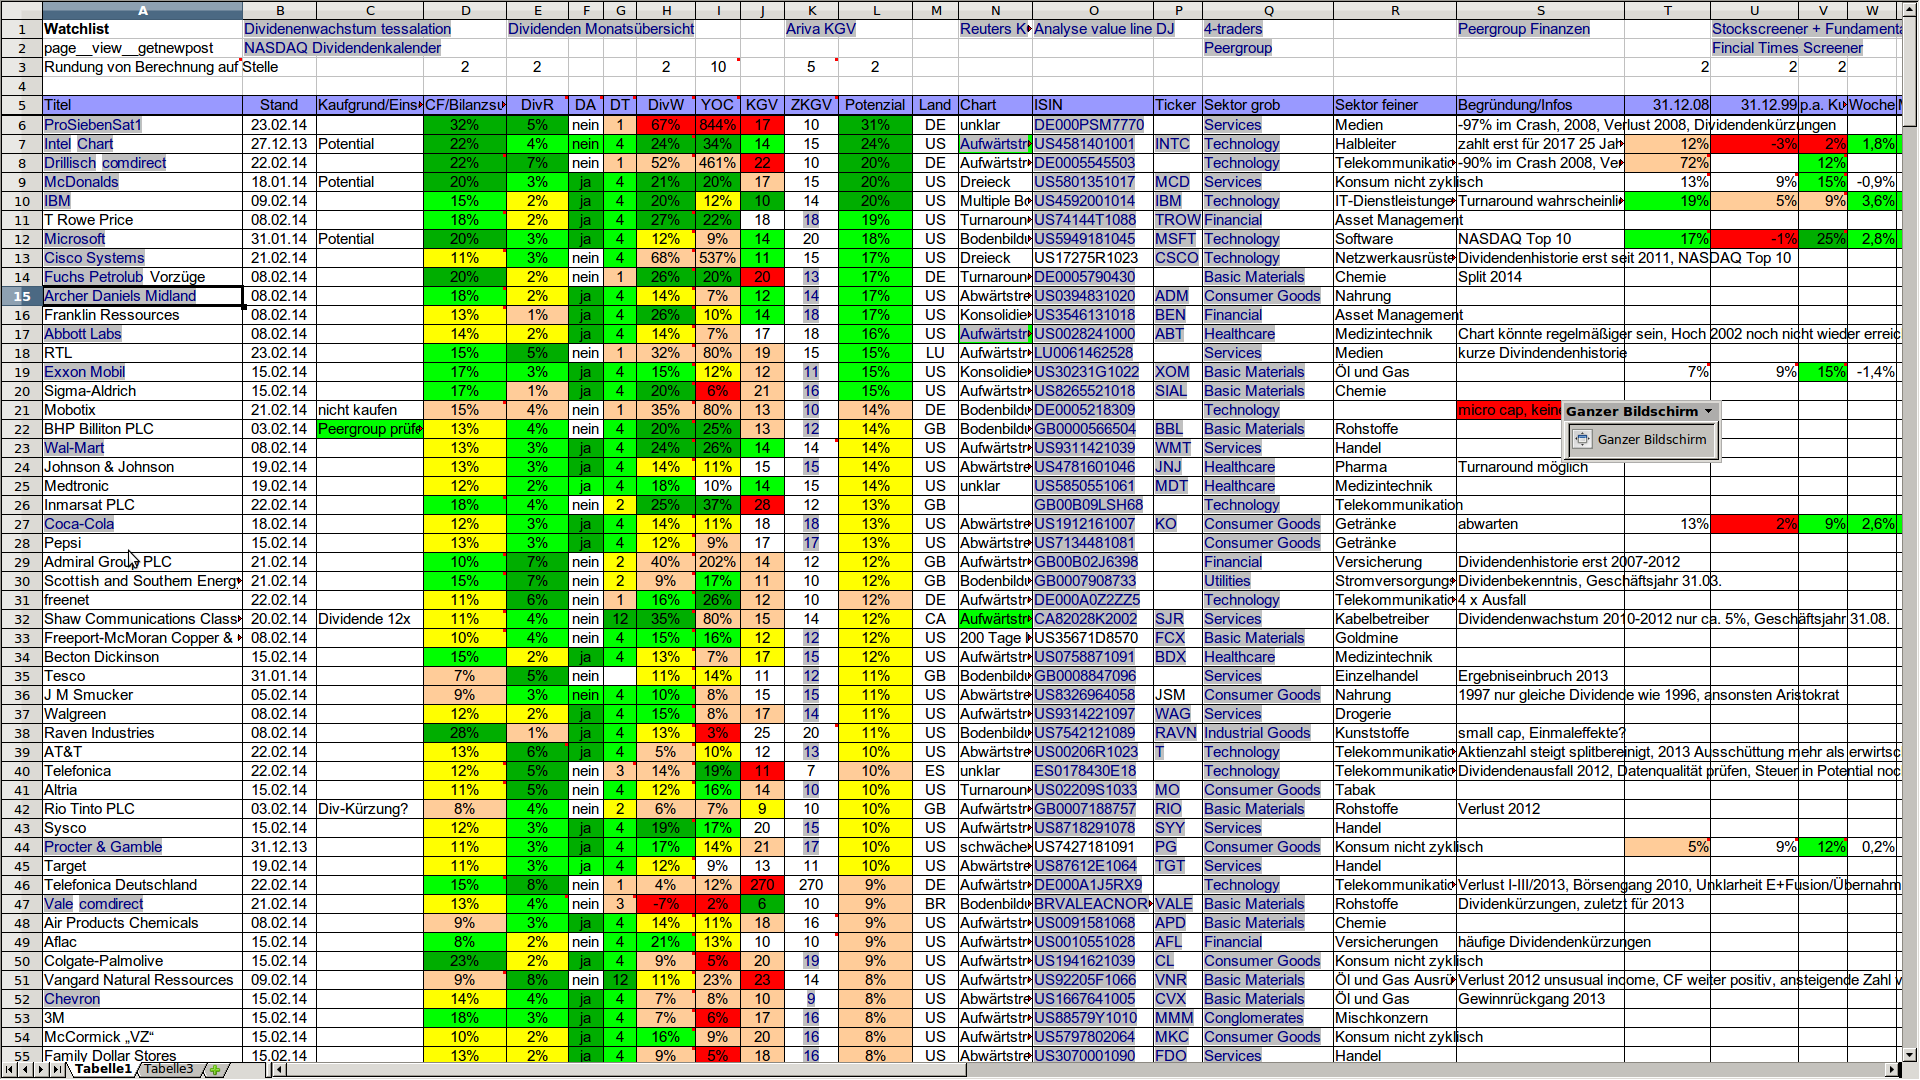This screenshot has height=1080, width=1920.
Task: Select the Tabelle1 sheet tab
Action: coord(103,1069)
